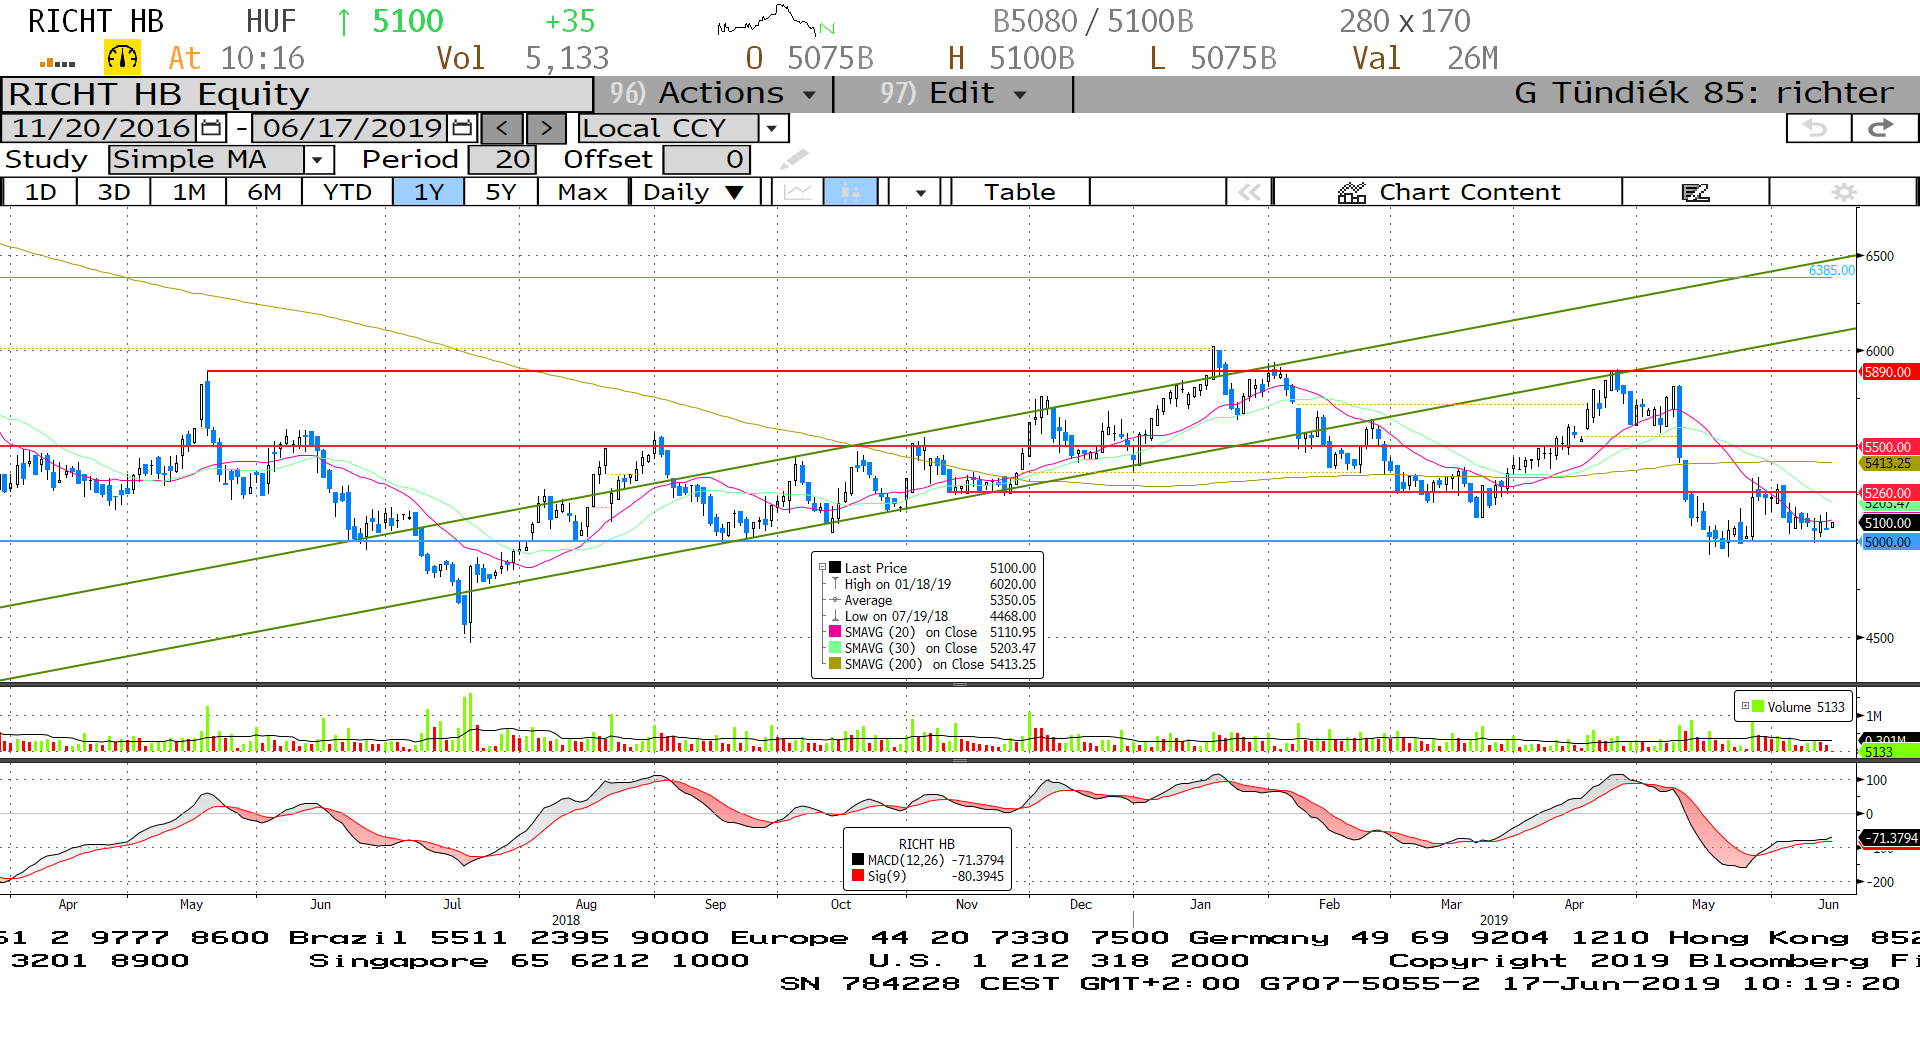This screenshot has width=1920, height=1039.
Task: Select the 3D time range tab
Action: pyautogui.click(x=114, y=192)
